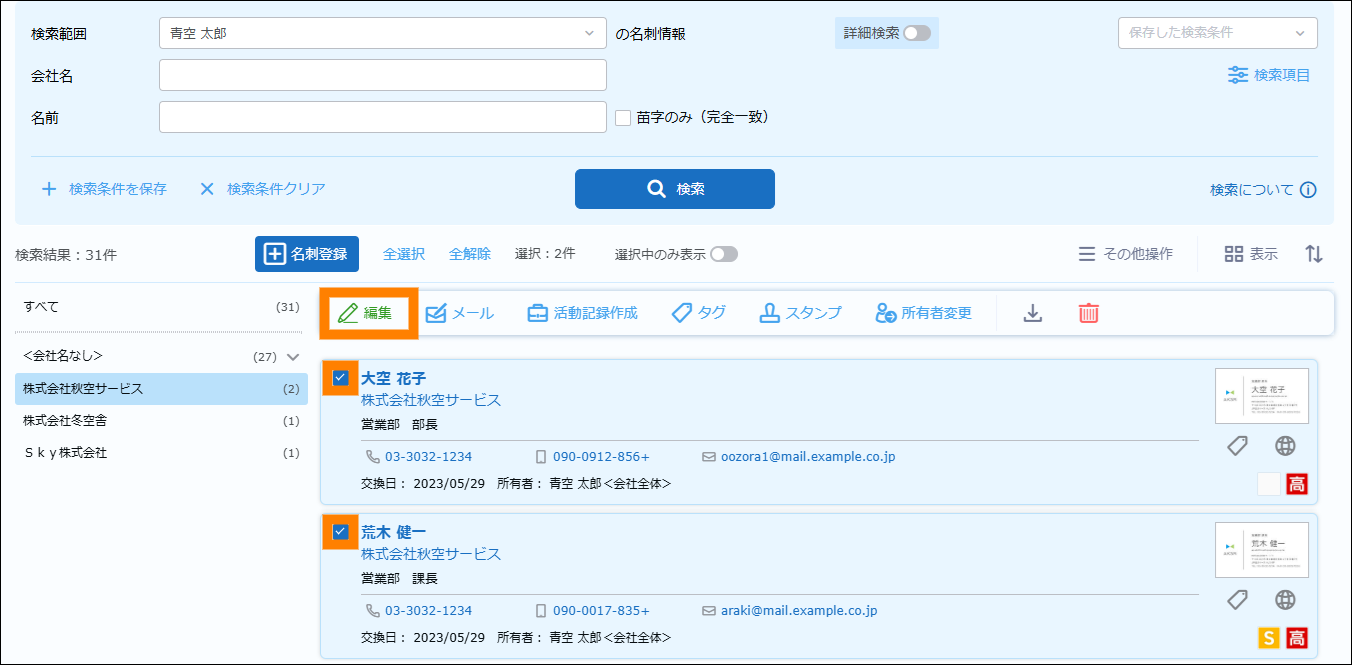The width and height of the screenshot is (1352, 665).
Task: Enable the 選択中のみ表示 toggle
Action: (724, 254)
